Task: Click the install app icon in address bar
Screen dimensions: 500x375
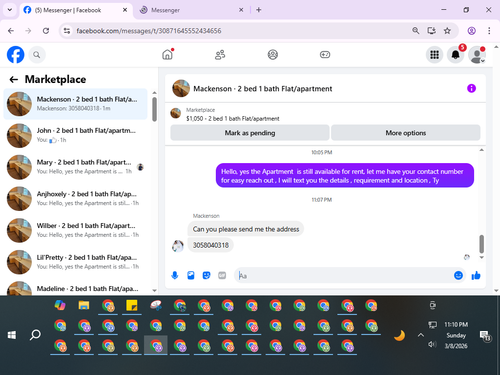Action: click(x=432, y=31)
